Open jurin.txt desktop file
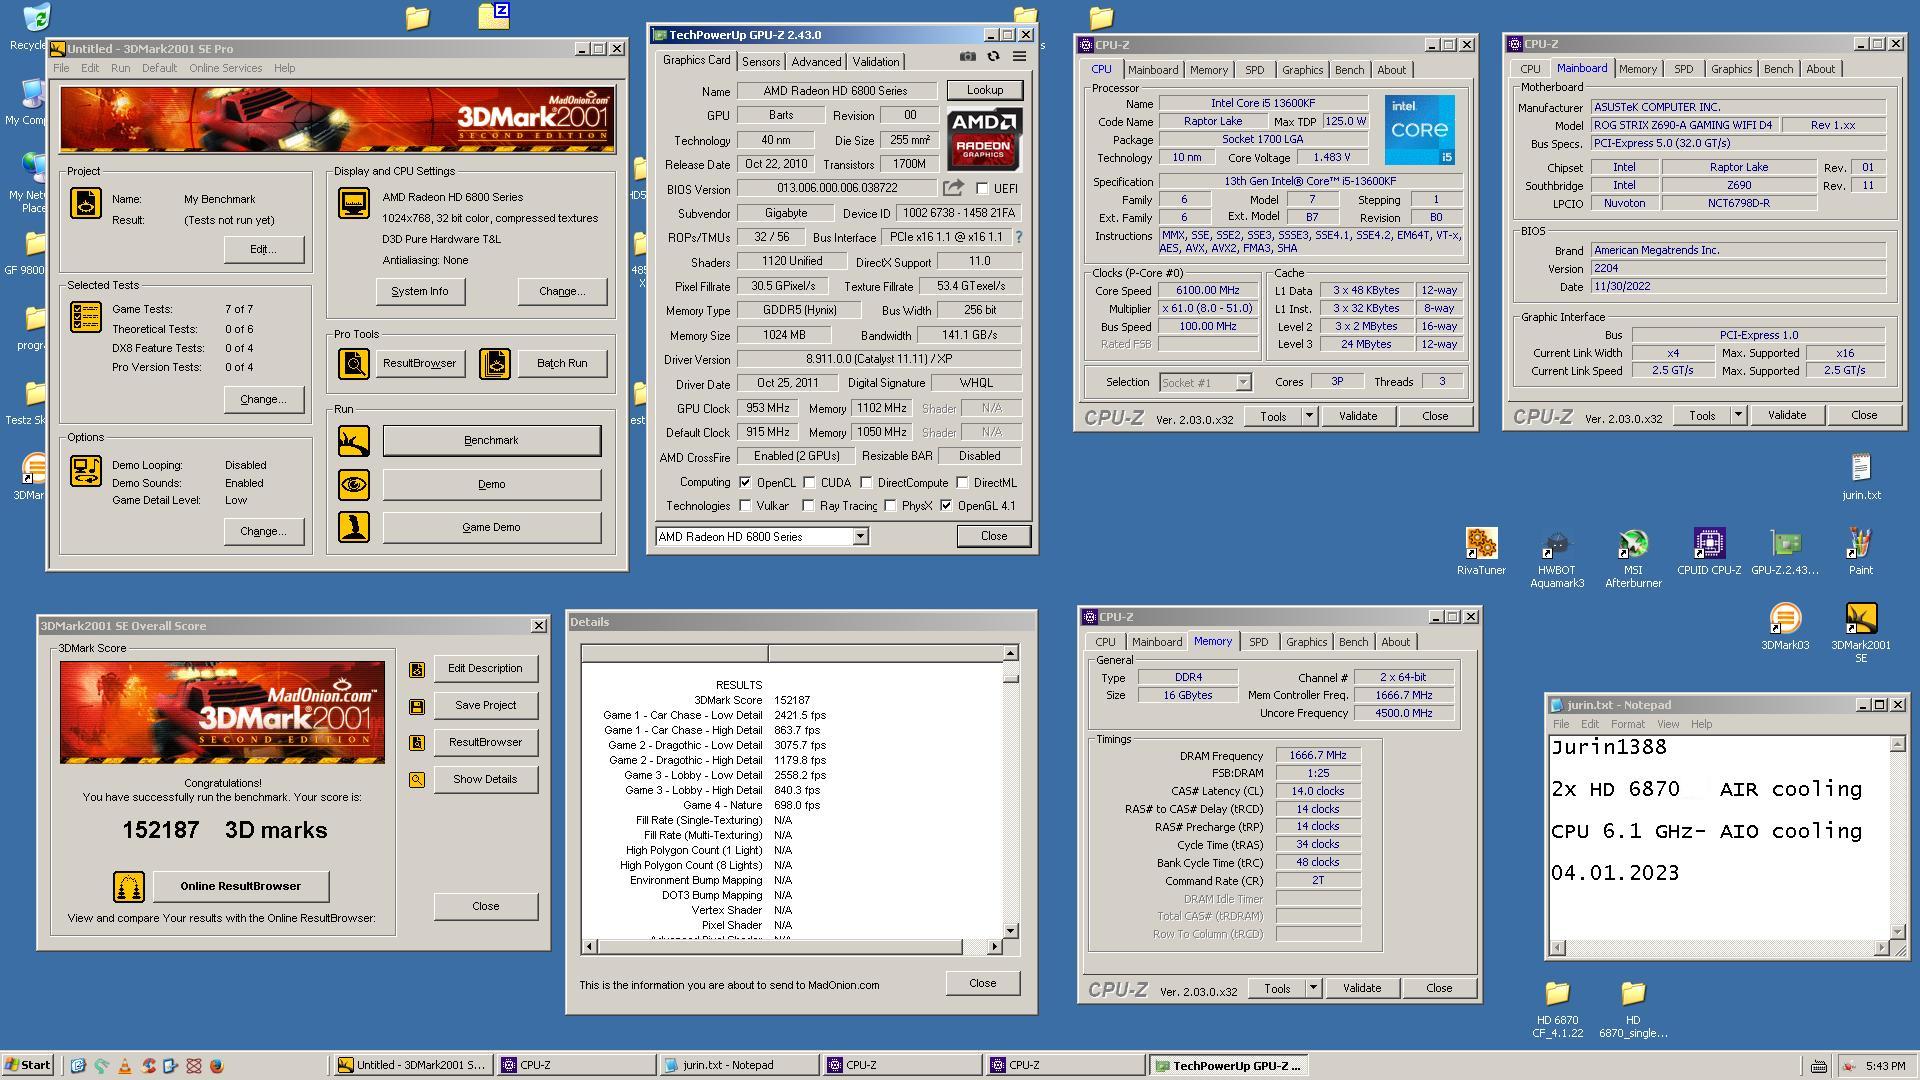The height and width of the screenshot is (1080, 1920). (x=1861, y=477)
